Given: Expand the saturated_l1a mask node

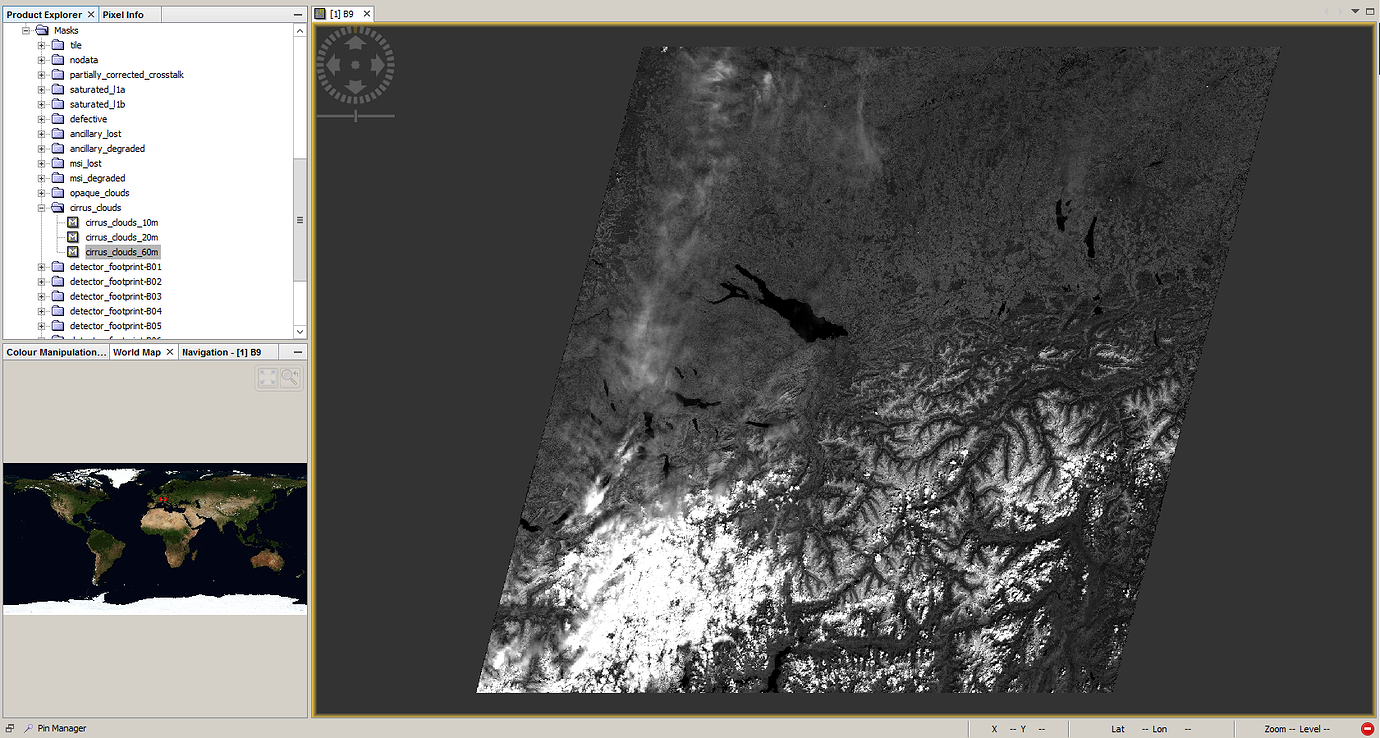Looking at the screenshot, I should (40, 89).
